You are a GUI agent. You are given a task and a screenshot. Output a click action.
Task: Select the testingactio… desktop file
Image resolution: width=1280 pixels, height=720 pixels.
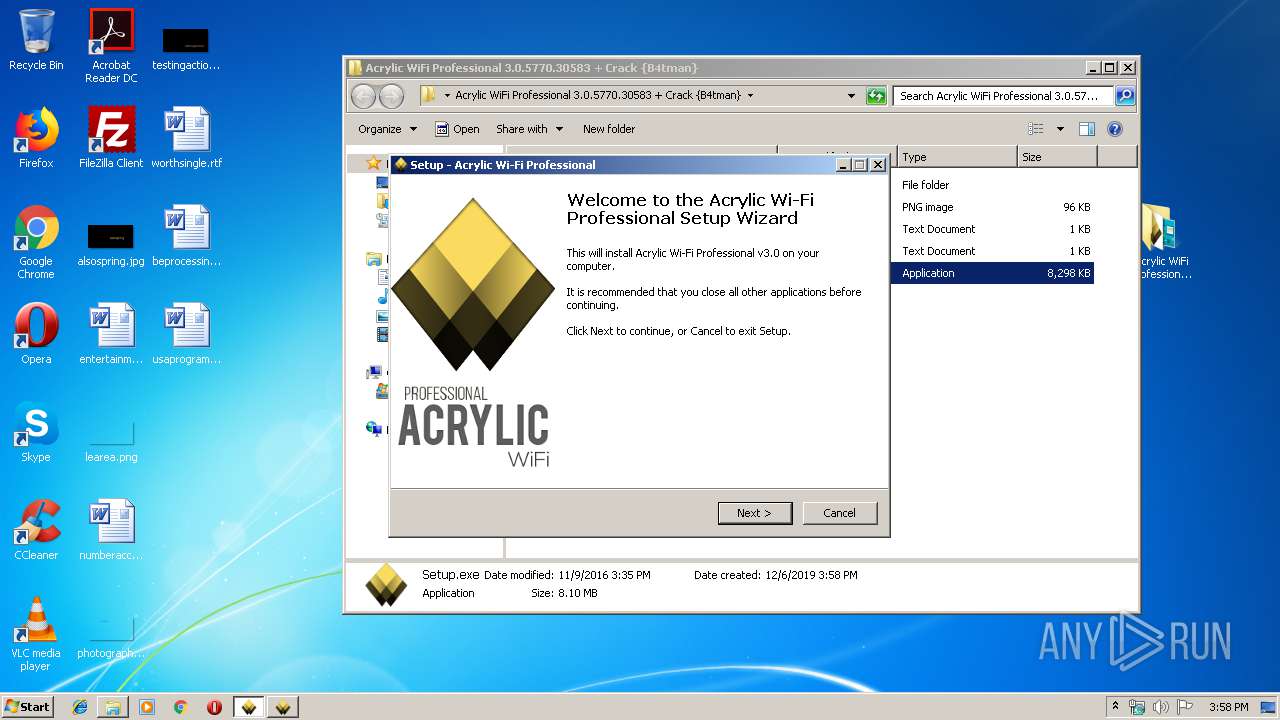coord(186,49)
